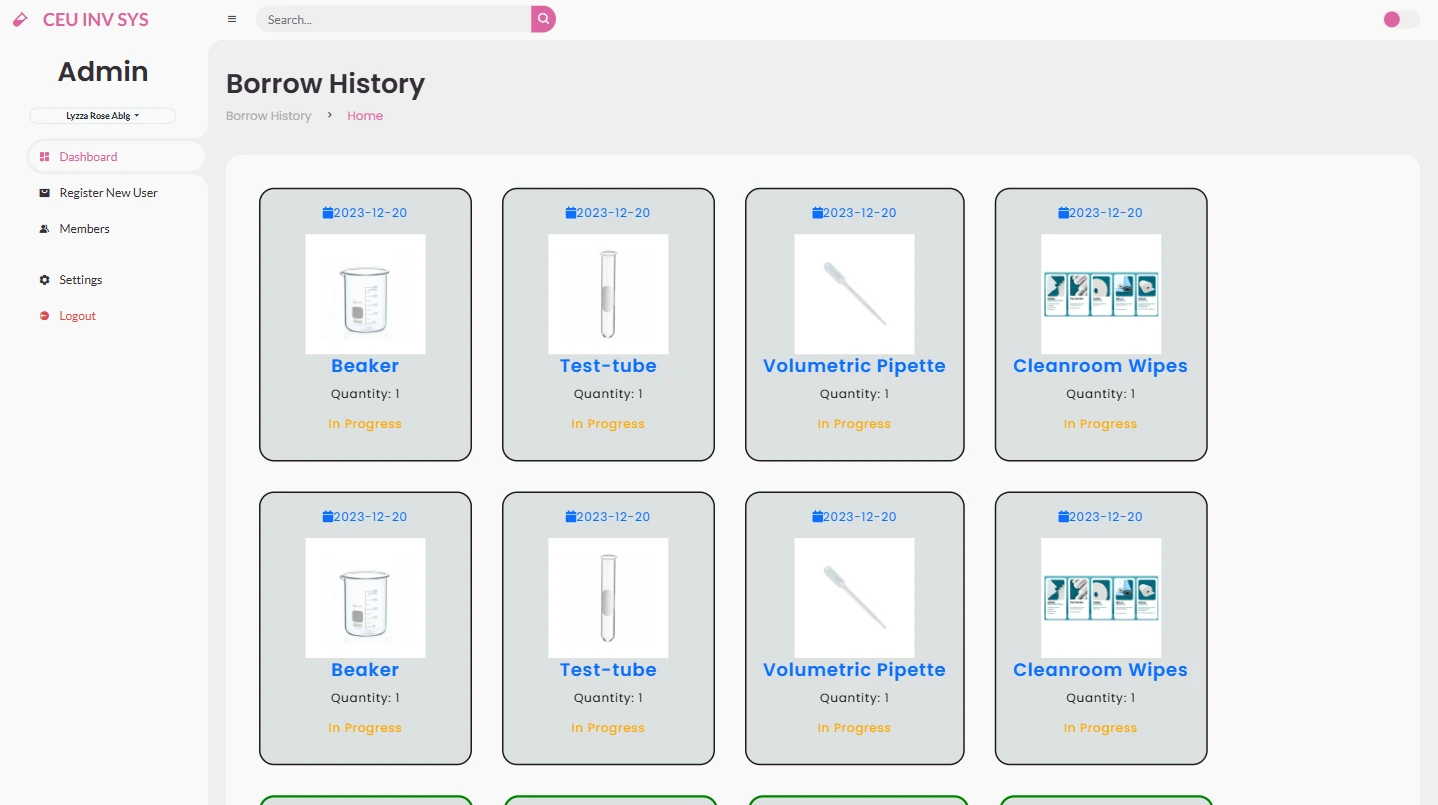The width and height of the screenshot is (1438, 805).
Task: Click the CEU INV SYS logo icon
Action: (x=21, y=19)
